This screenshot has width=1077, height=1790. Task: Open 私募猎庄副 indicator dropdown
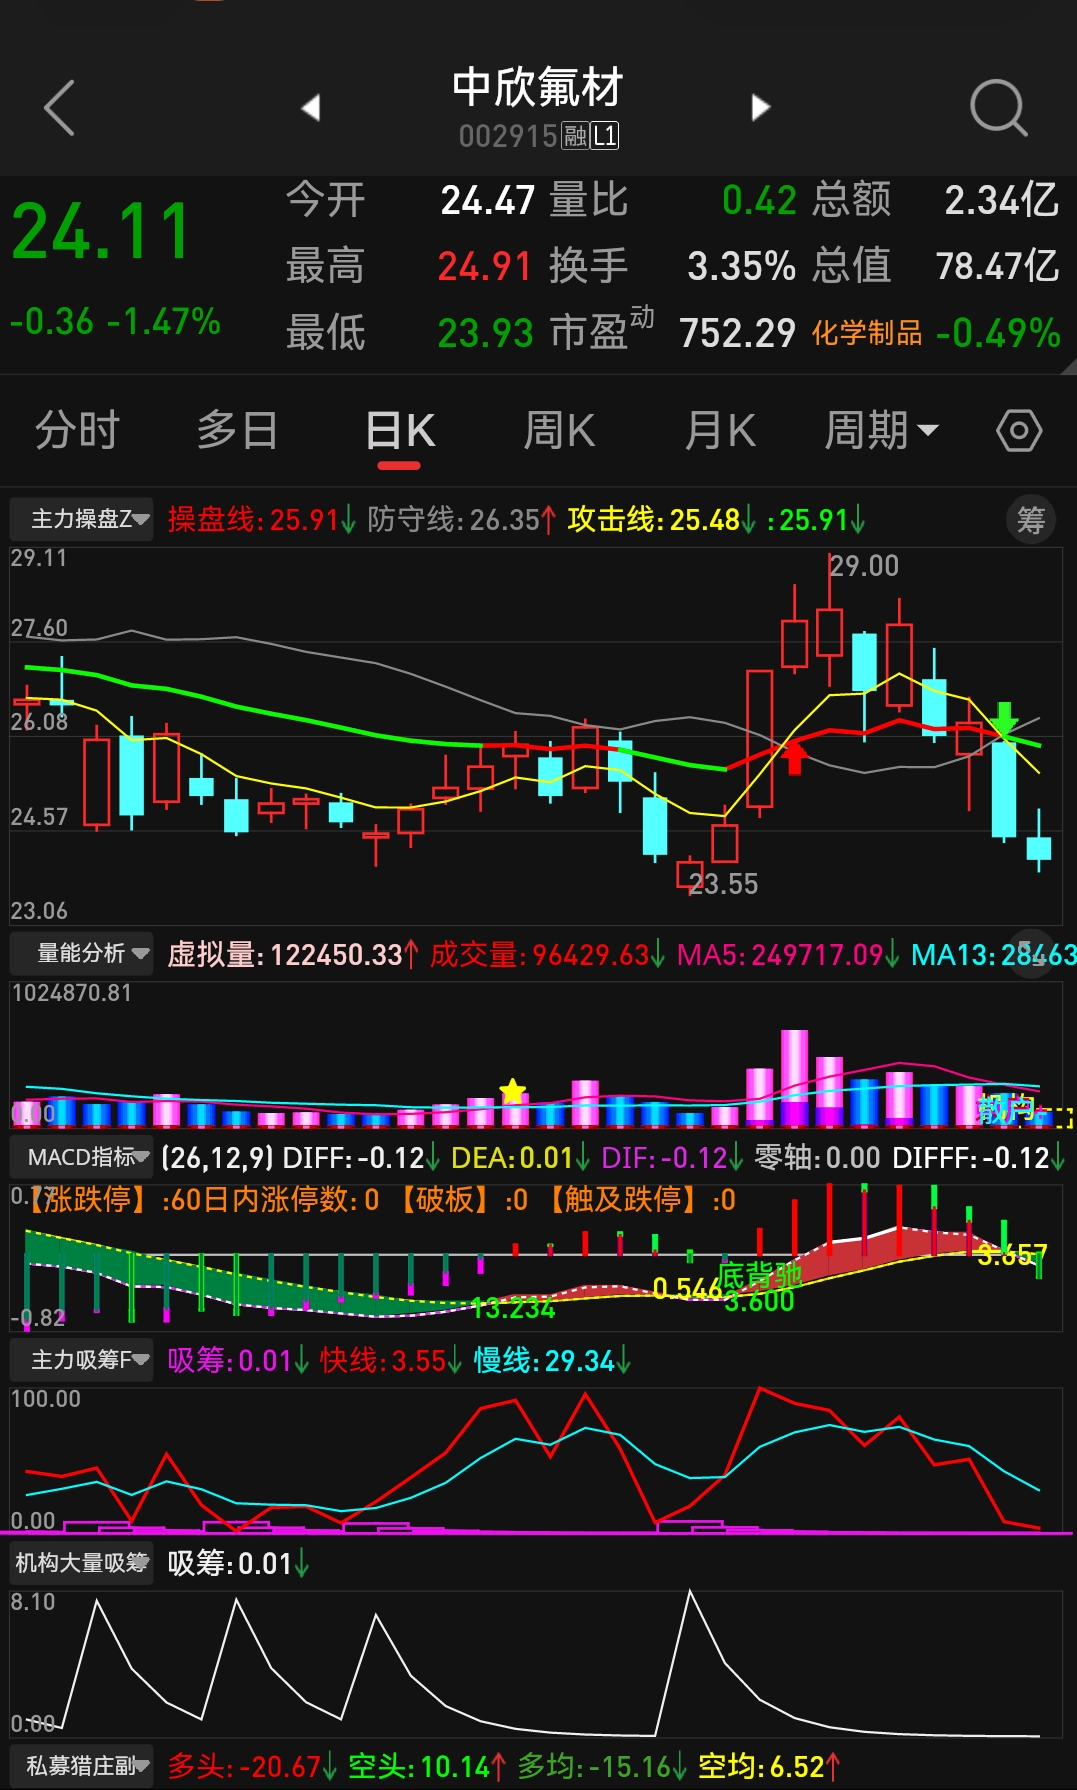coord(82,1766)
